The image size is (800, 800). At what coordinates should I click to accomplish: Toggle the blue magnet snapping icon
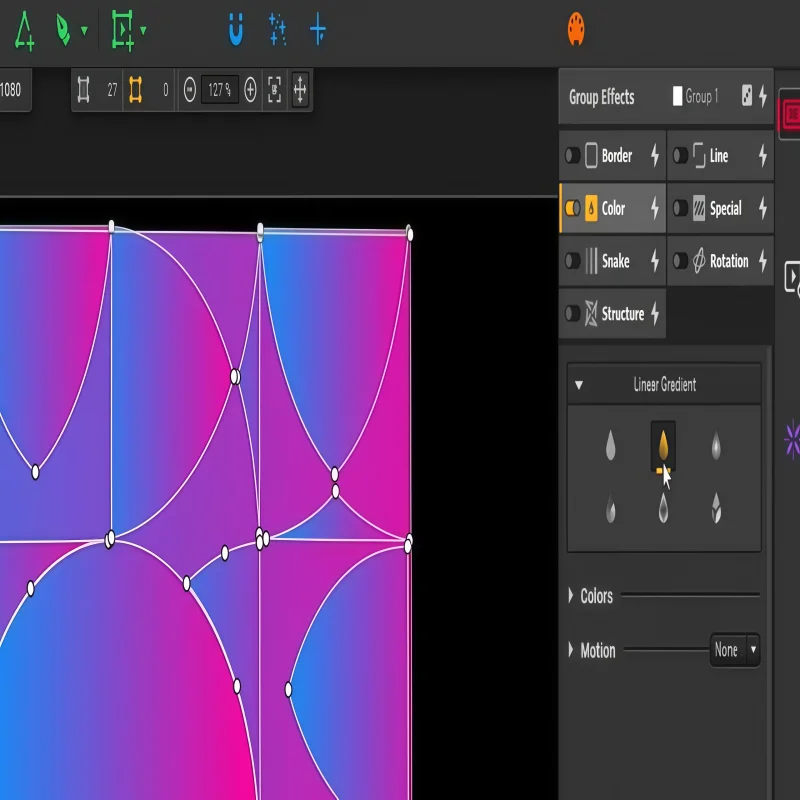click(236, 30)
